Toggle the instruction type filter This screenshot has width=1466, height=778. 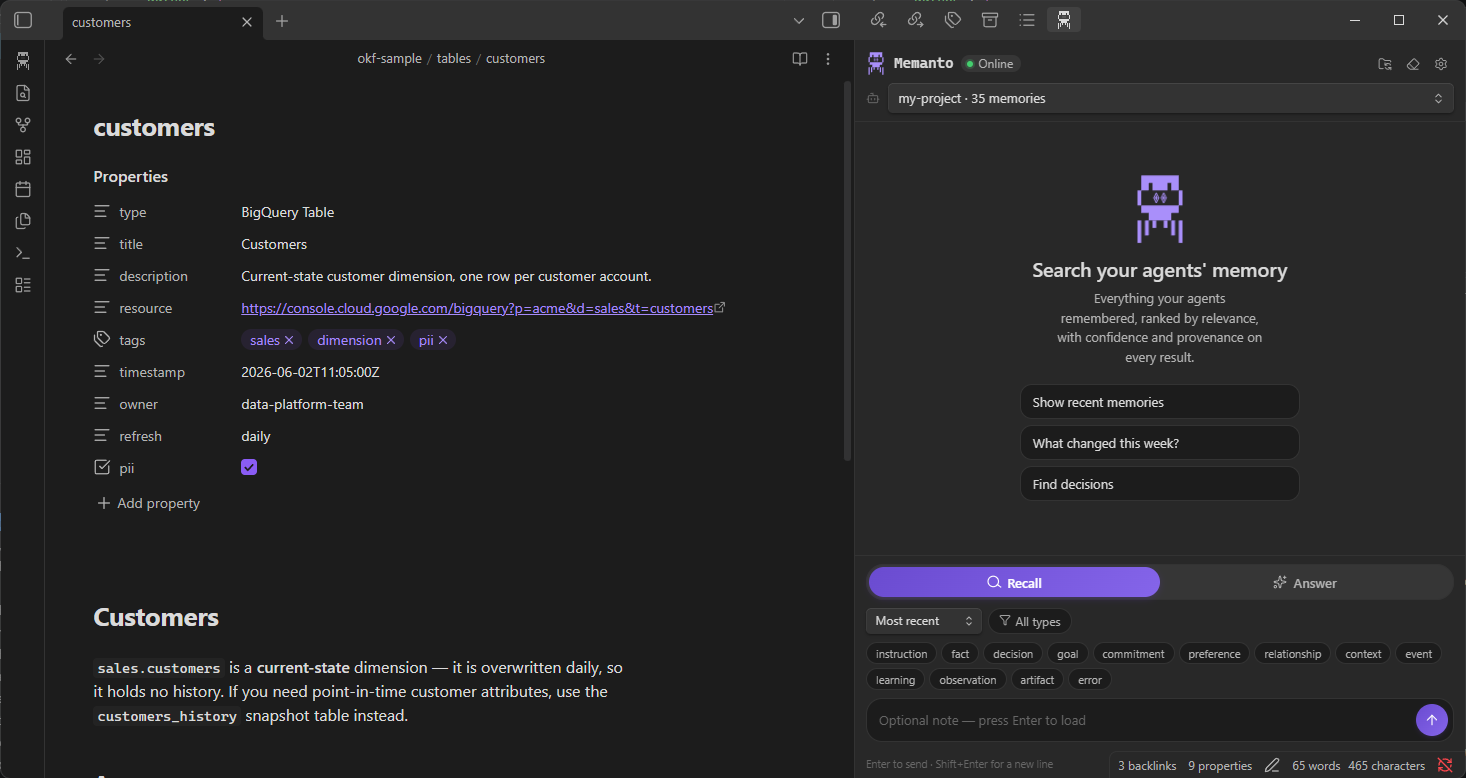coord(901,654)
